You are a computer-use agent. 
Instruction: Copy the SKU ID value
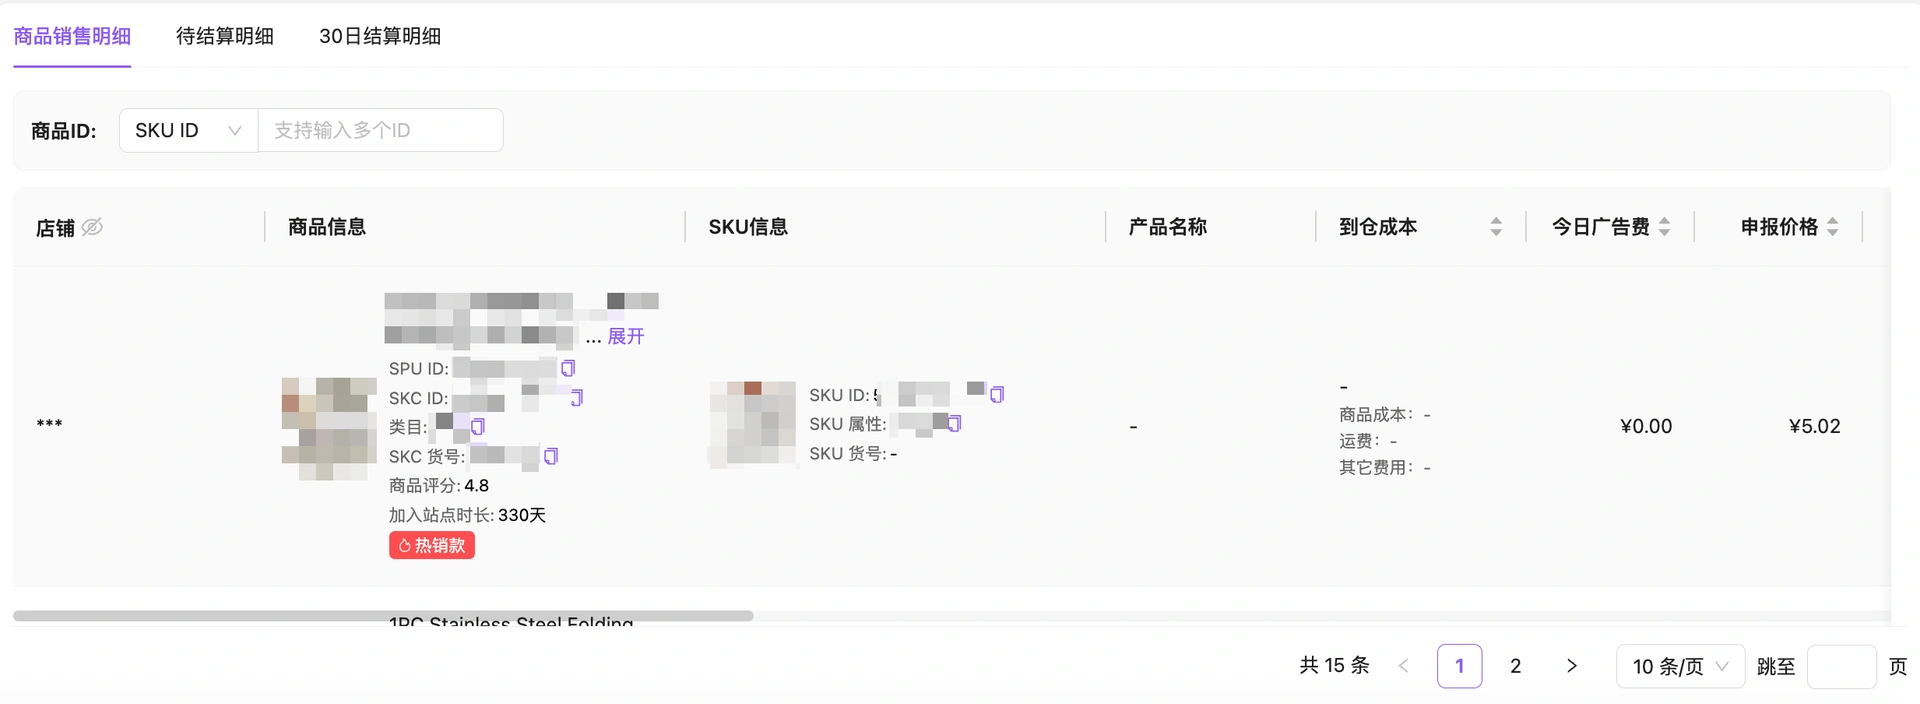(997, 395)
